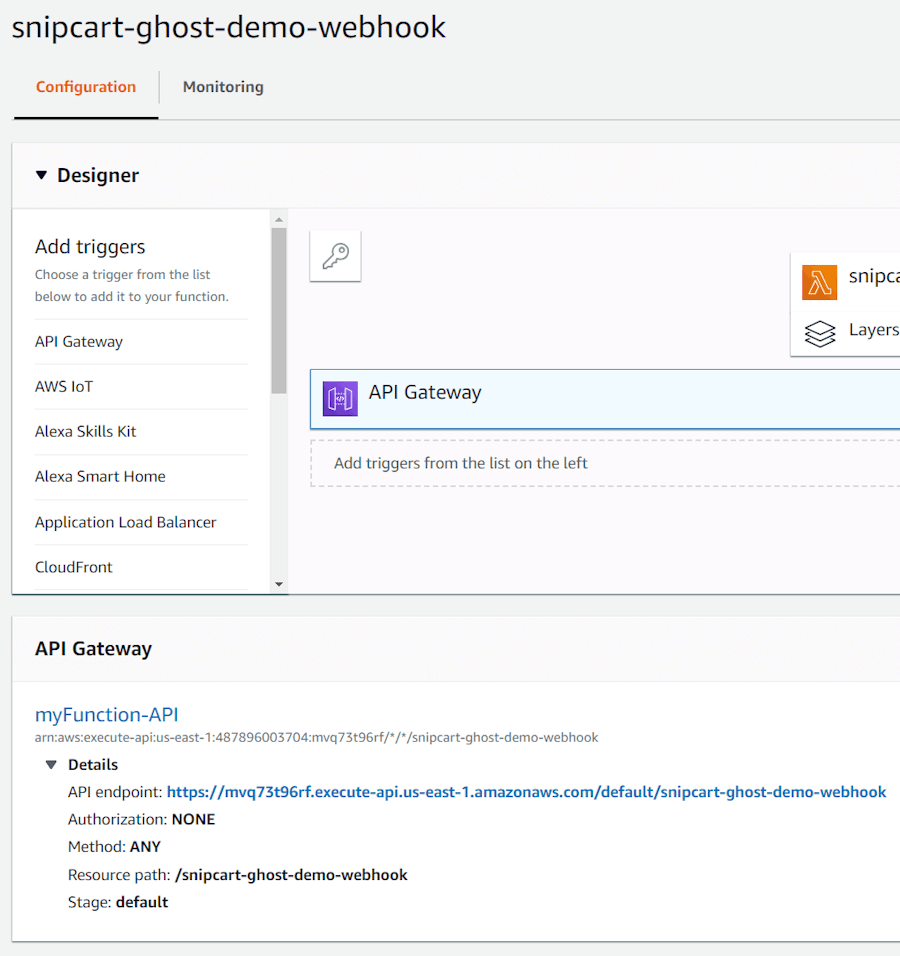
Task: Open the Monitoring tab
Action: [223, 87]
